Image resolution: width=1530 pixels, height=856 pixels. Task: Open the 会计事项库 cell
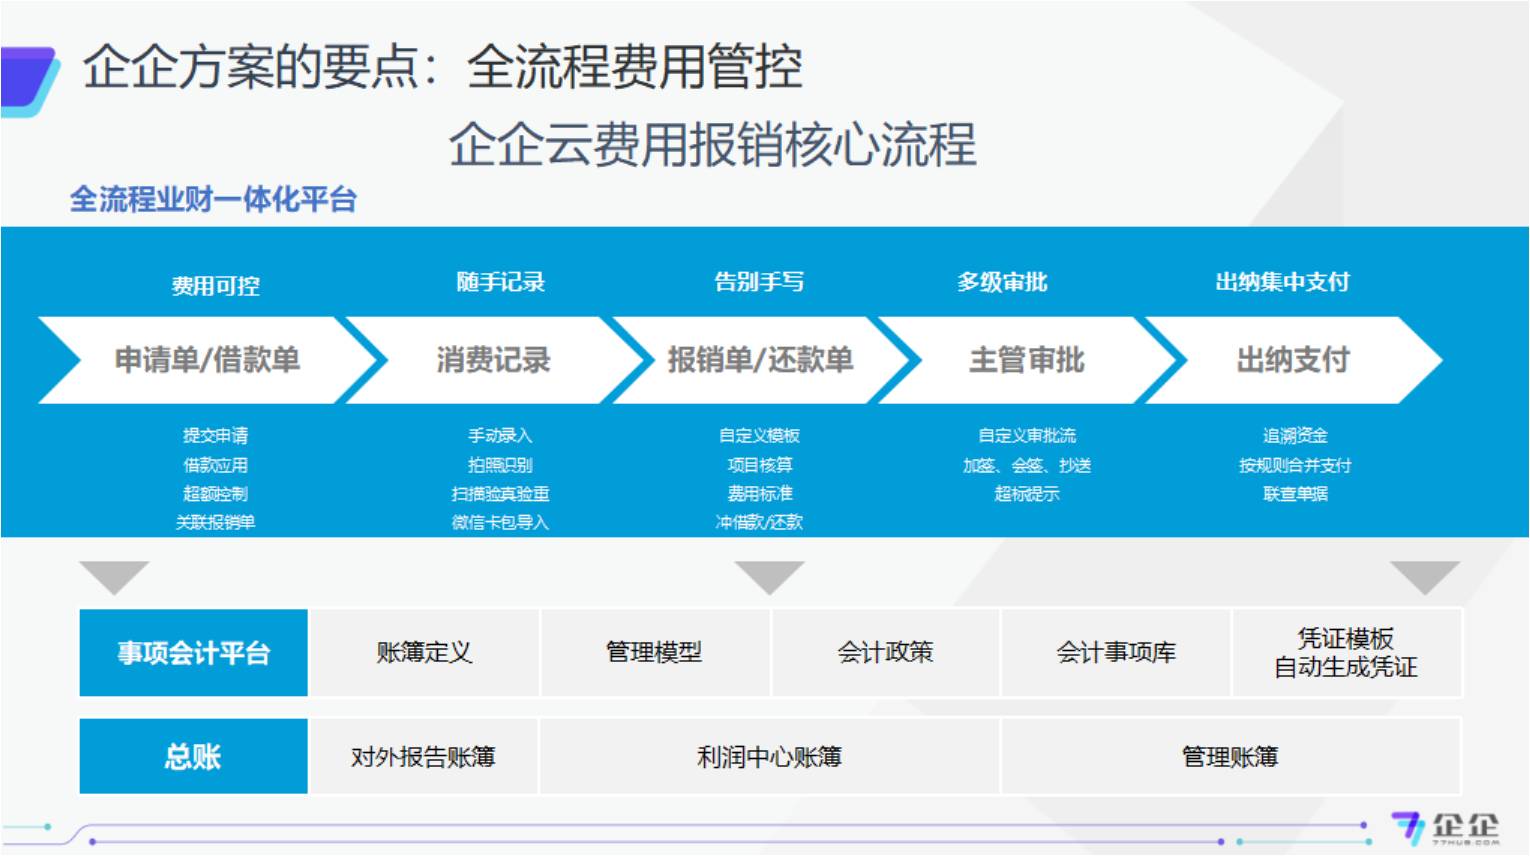point(1115,653)
